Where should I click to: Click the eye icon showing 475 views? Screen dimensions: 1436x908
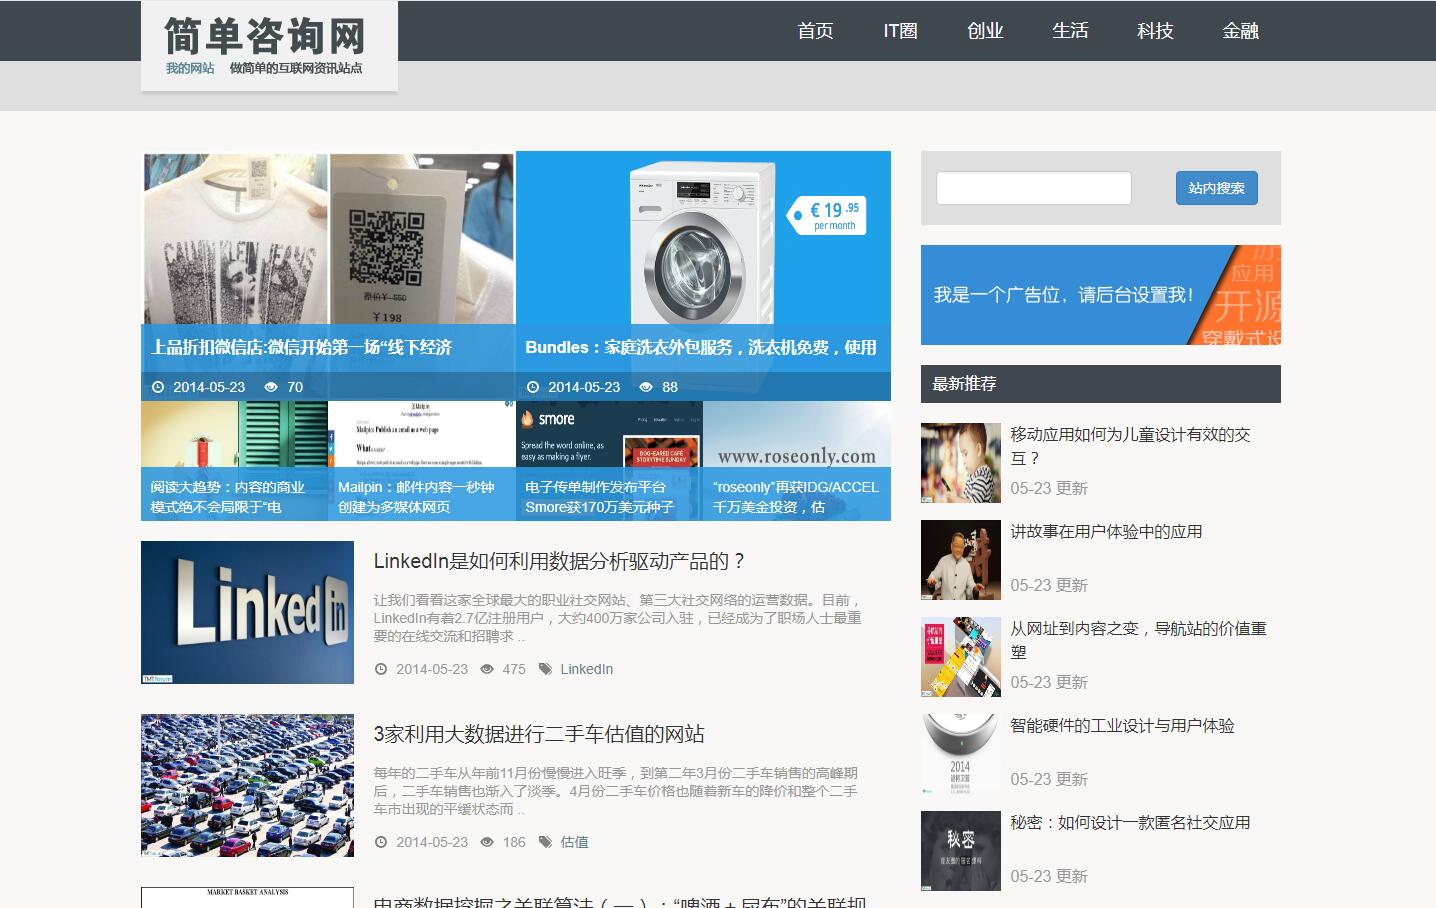pos(489,669)
